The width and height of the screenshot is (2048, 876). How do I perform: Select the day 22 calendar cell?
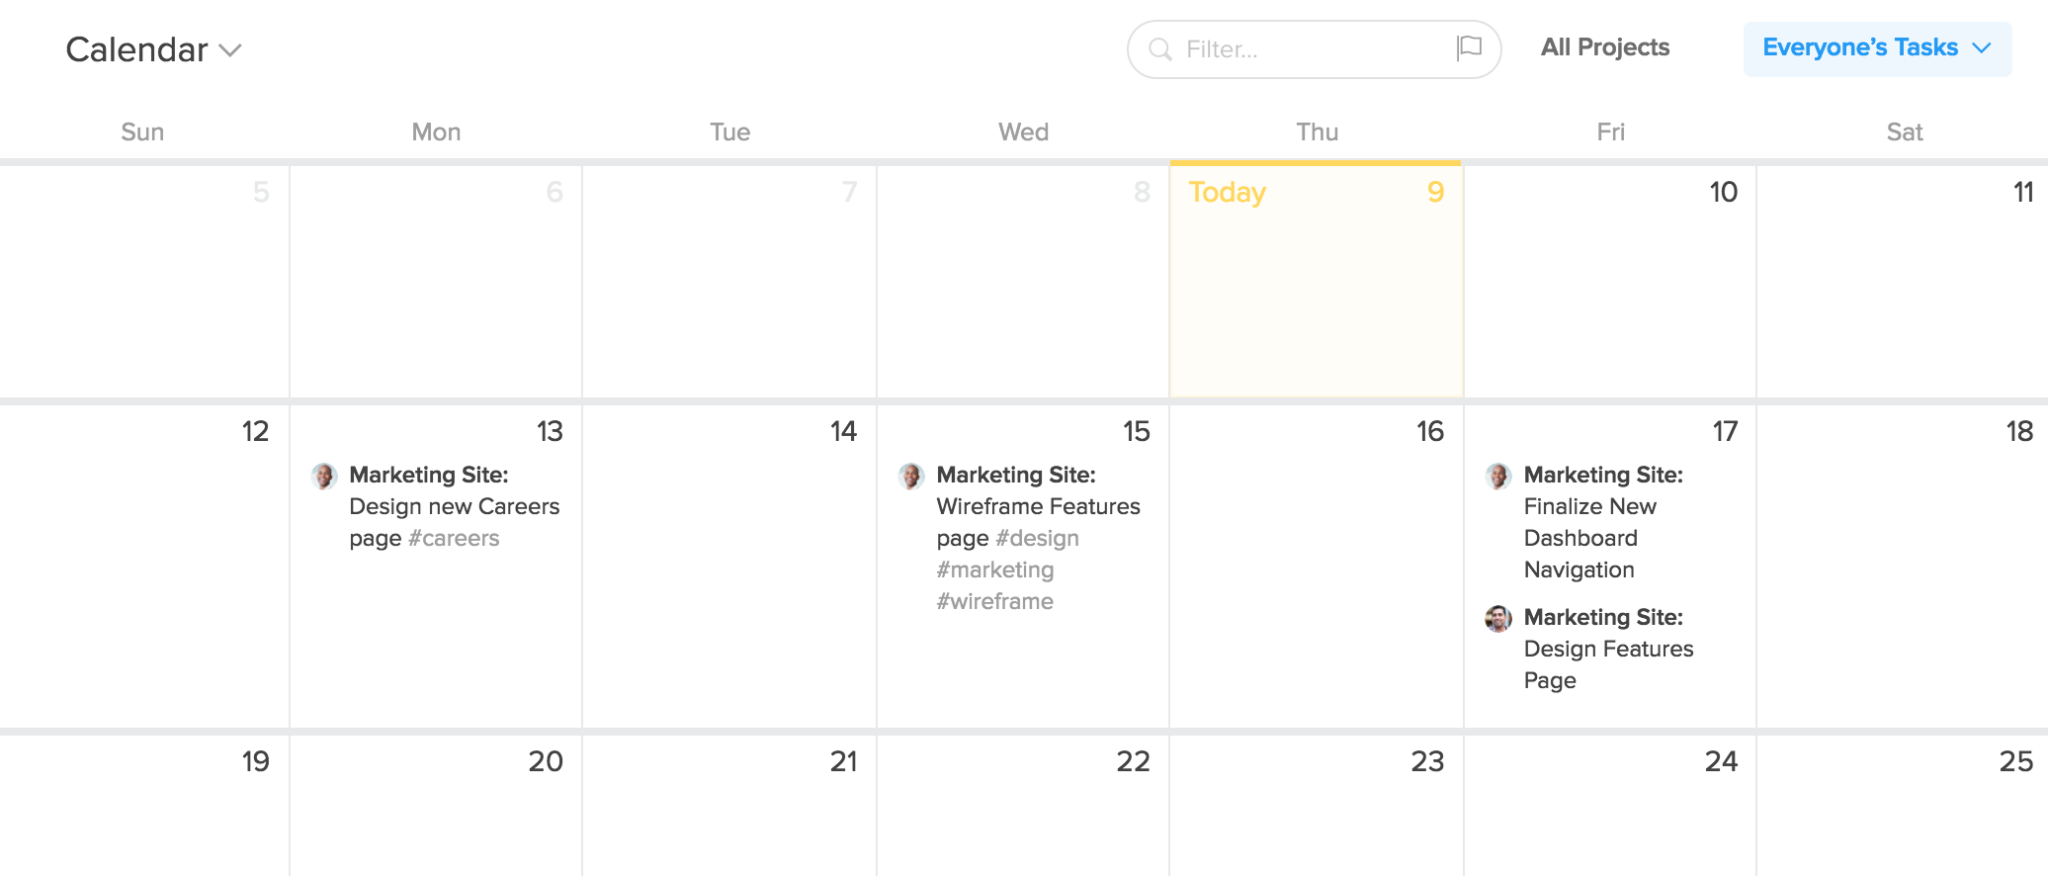[x=1023, y=806]
